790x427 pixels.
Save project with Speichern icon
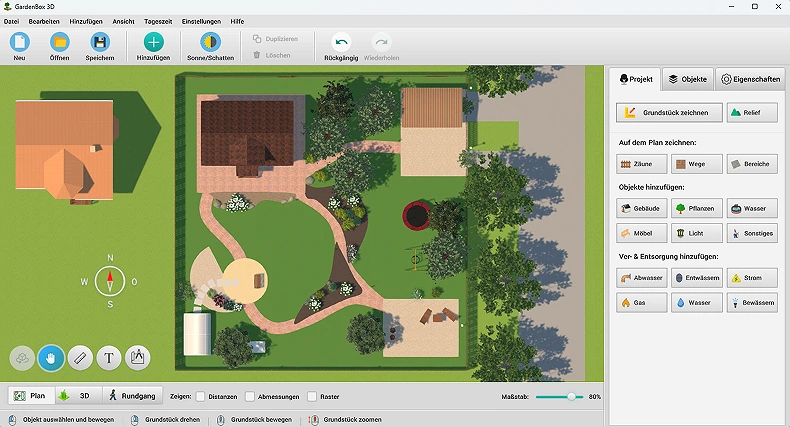pyautogui.click(x=100, y=42)
